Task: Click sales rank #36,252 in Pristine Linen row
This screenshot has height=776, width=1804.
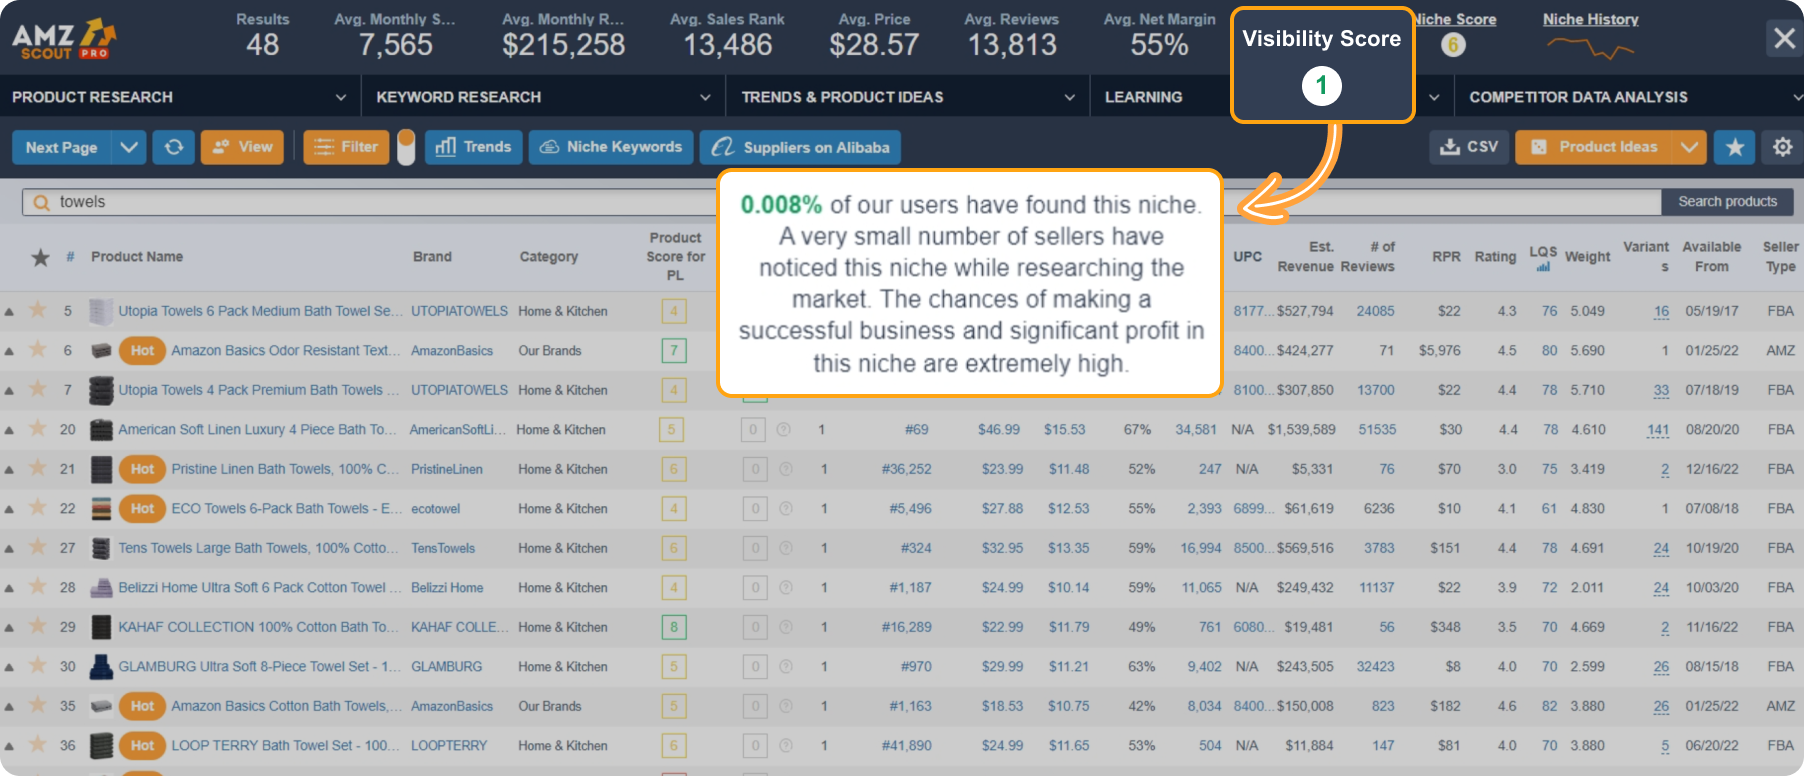Action: pos(906,469)
